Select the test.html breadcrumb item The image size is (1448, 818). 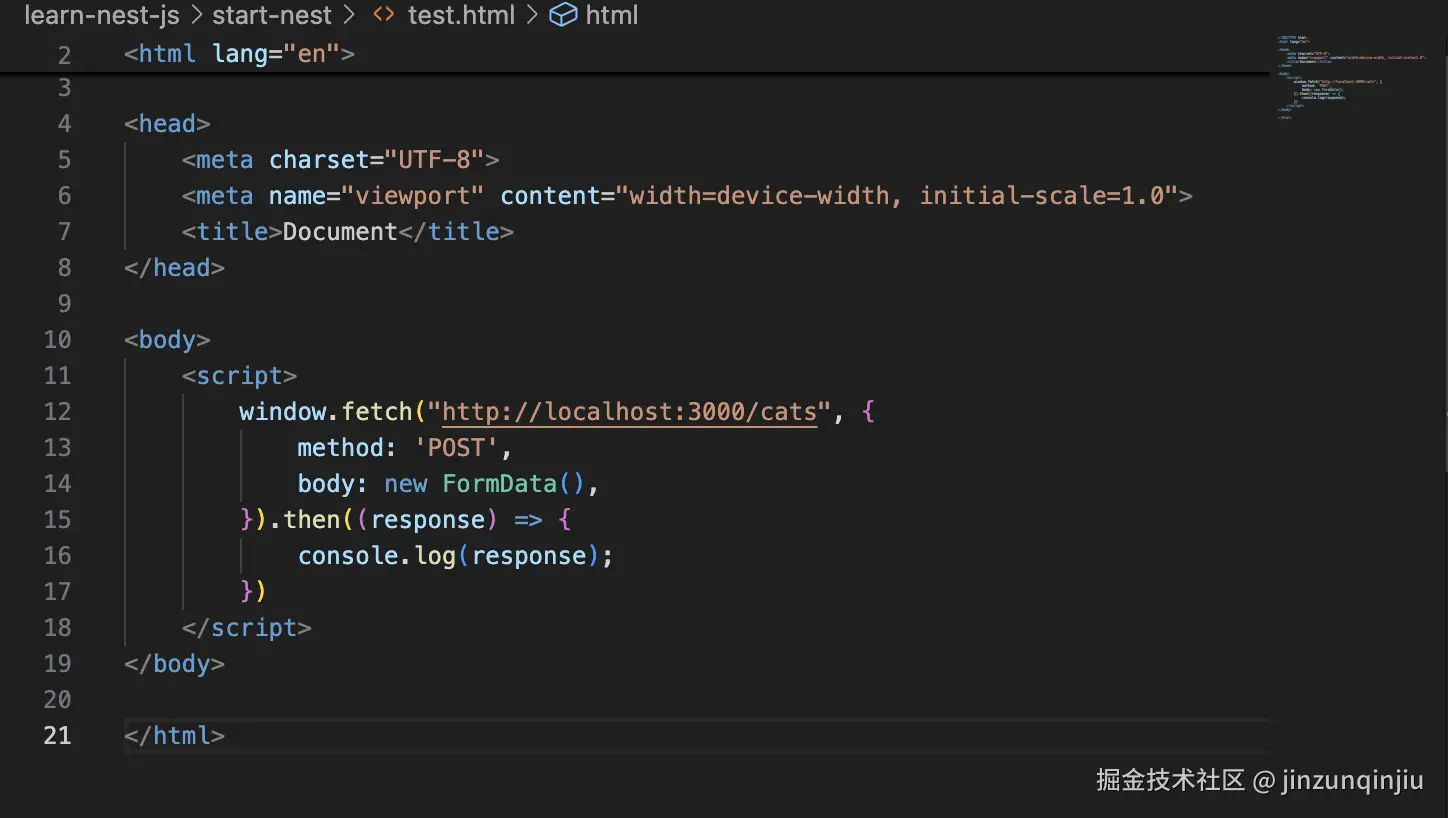coord(461,16)
